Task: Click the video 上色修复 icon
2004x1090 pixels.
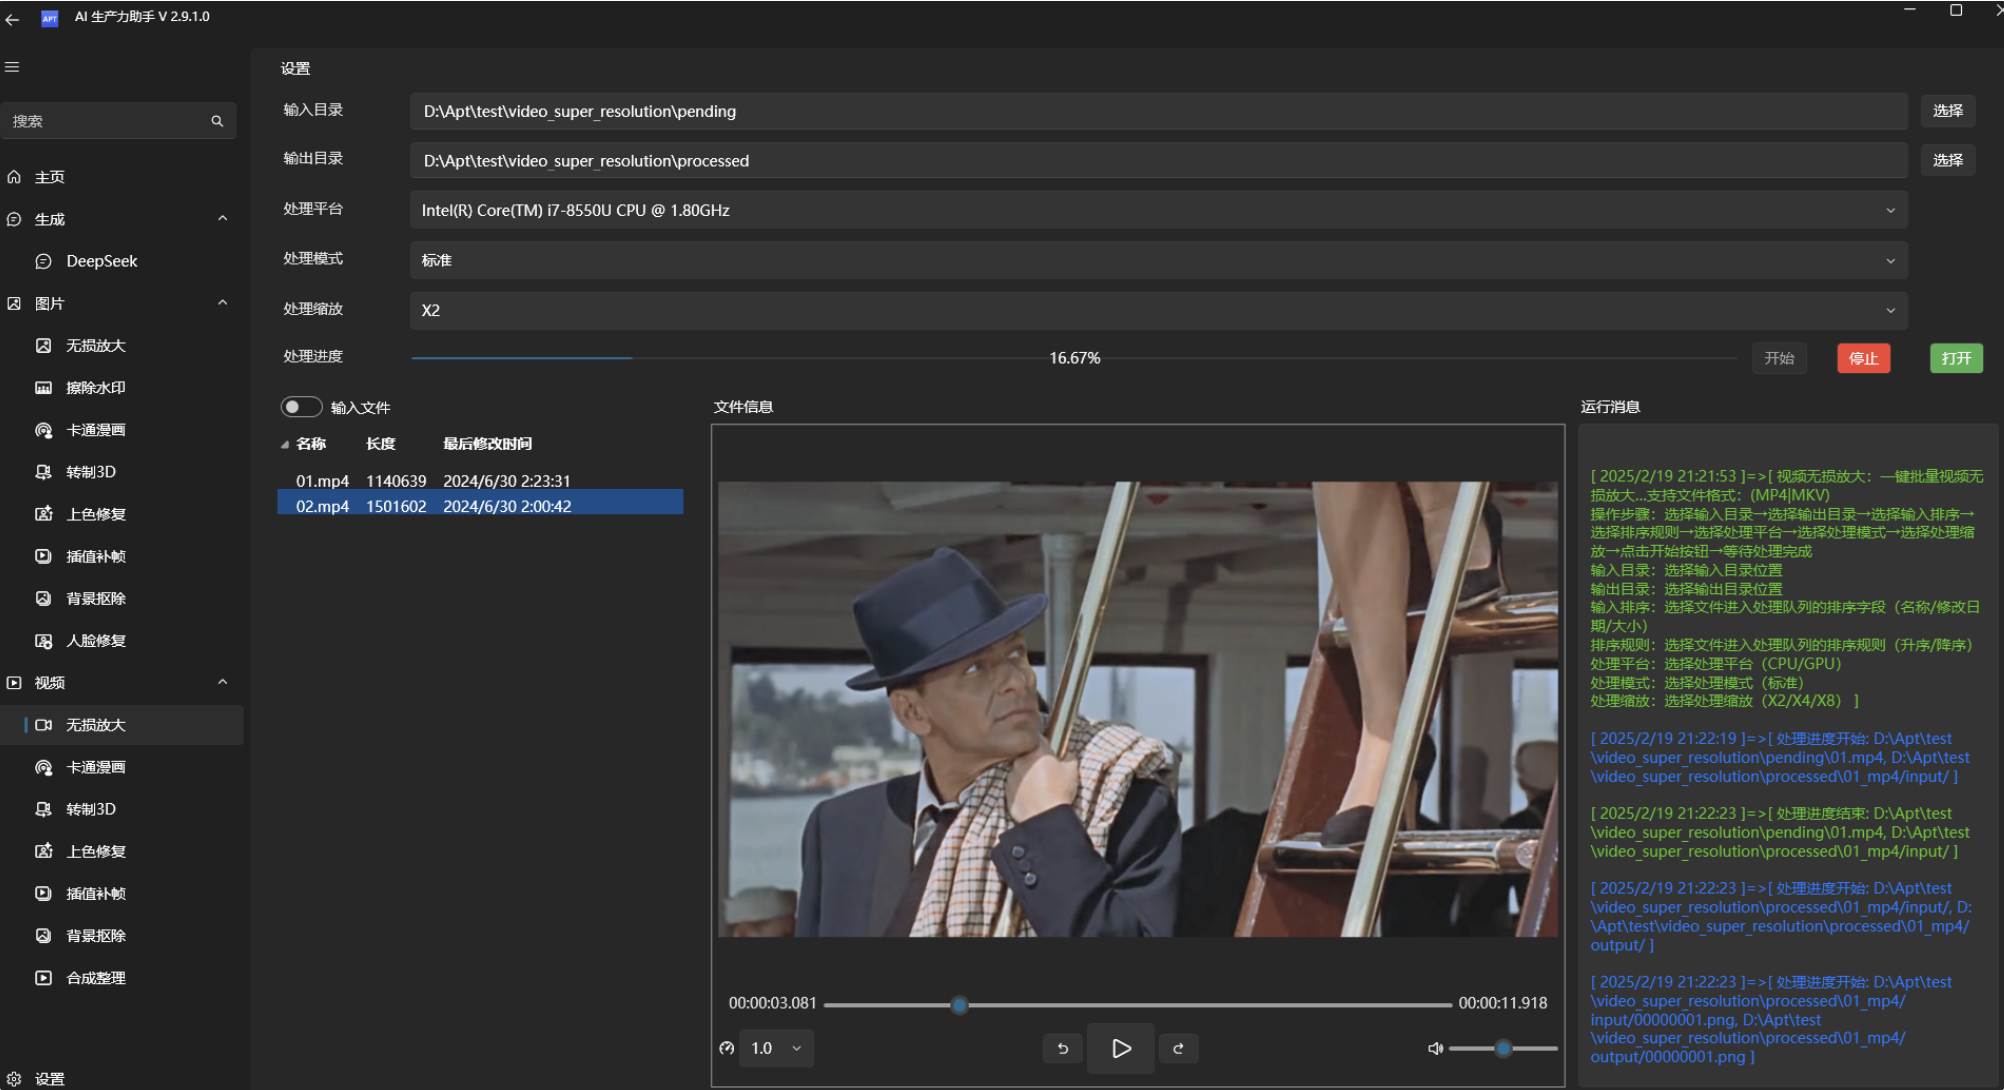Action: 43,851
